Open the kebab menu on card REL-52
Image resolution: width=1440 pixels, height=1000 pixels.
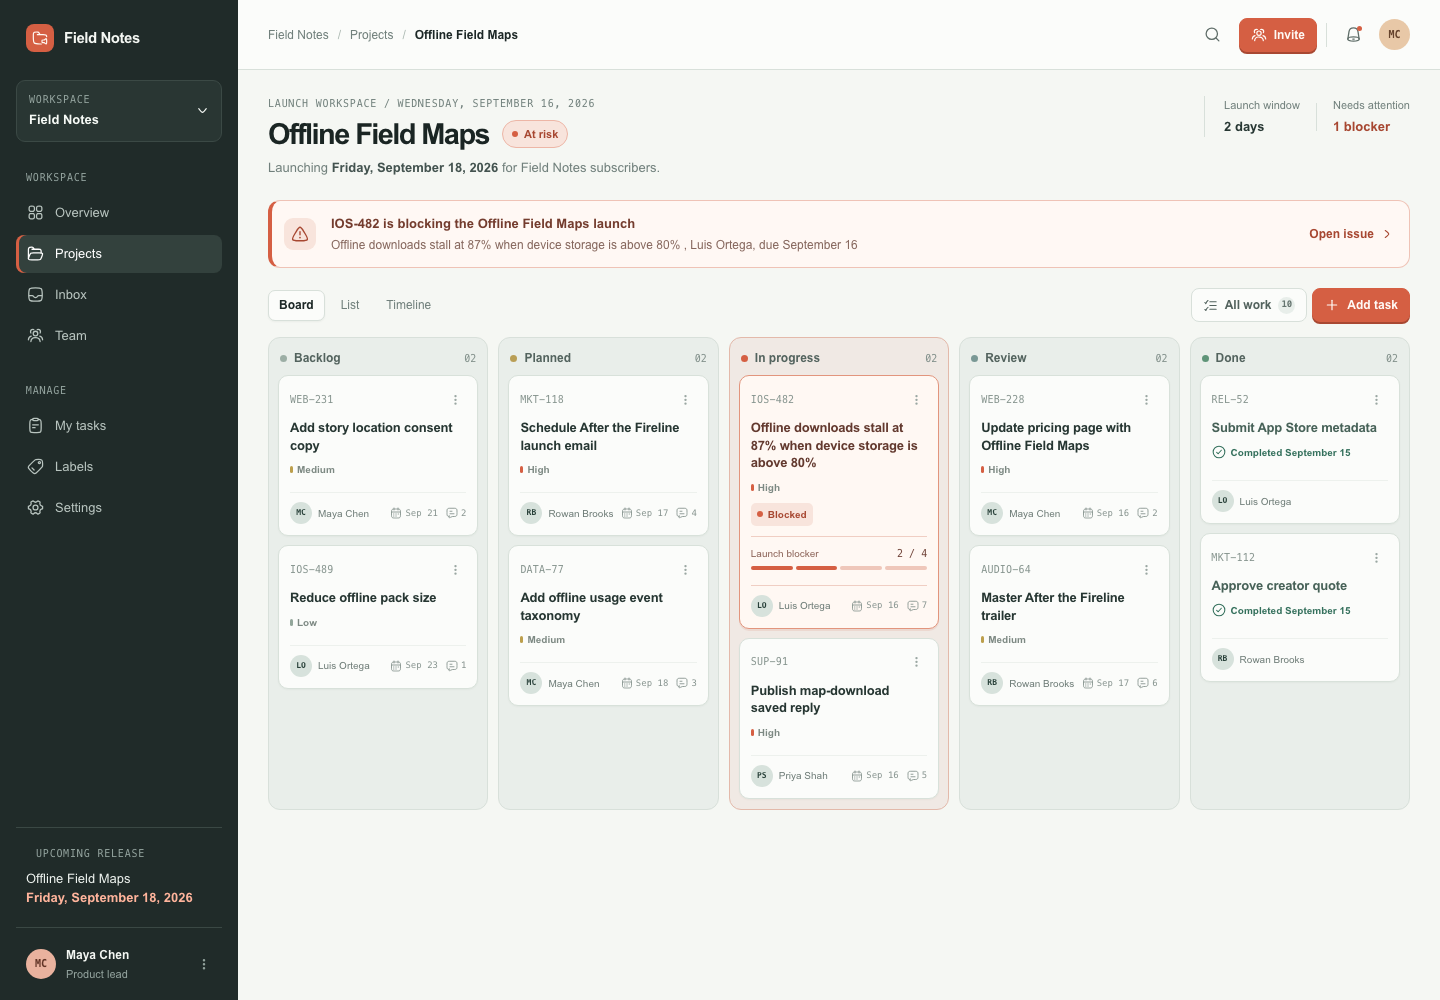pos(1376,400)
